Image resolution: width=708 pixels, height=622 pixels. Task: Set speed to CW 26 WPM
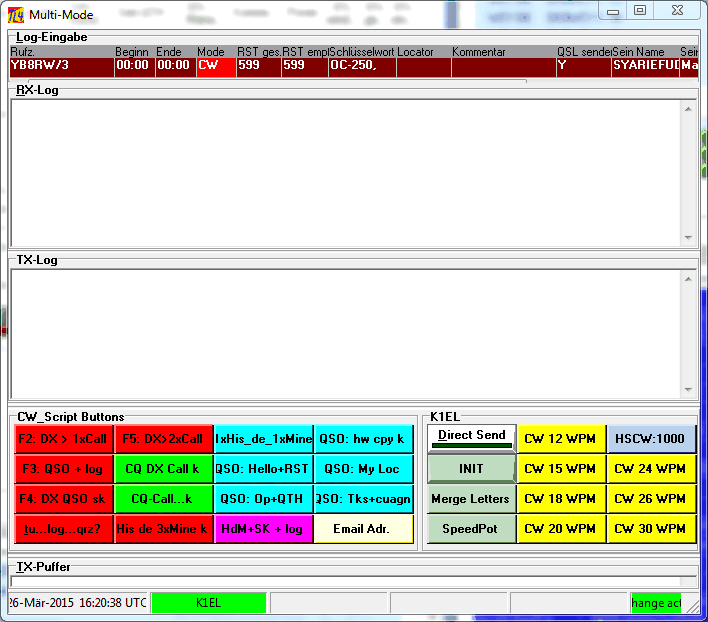tap(651, 499)
